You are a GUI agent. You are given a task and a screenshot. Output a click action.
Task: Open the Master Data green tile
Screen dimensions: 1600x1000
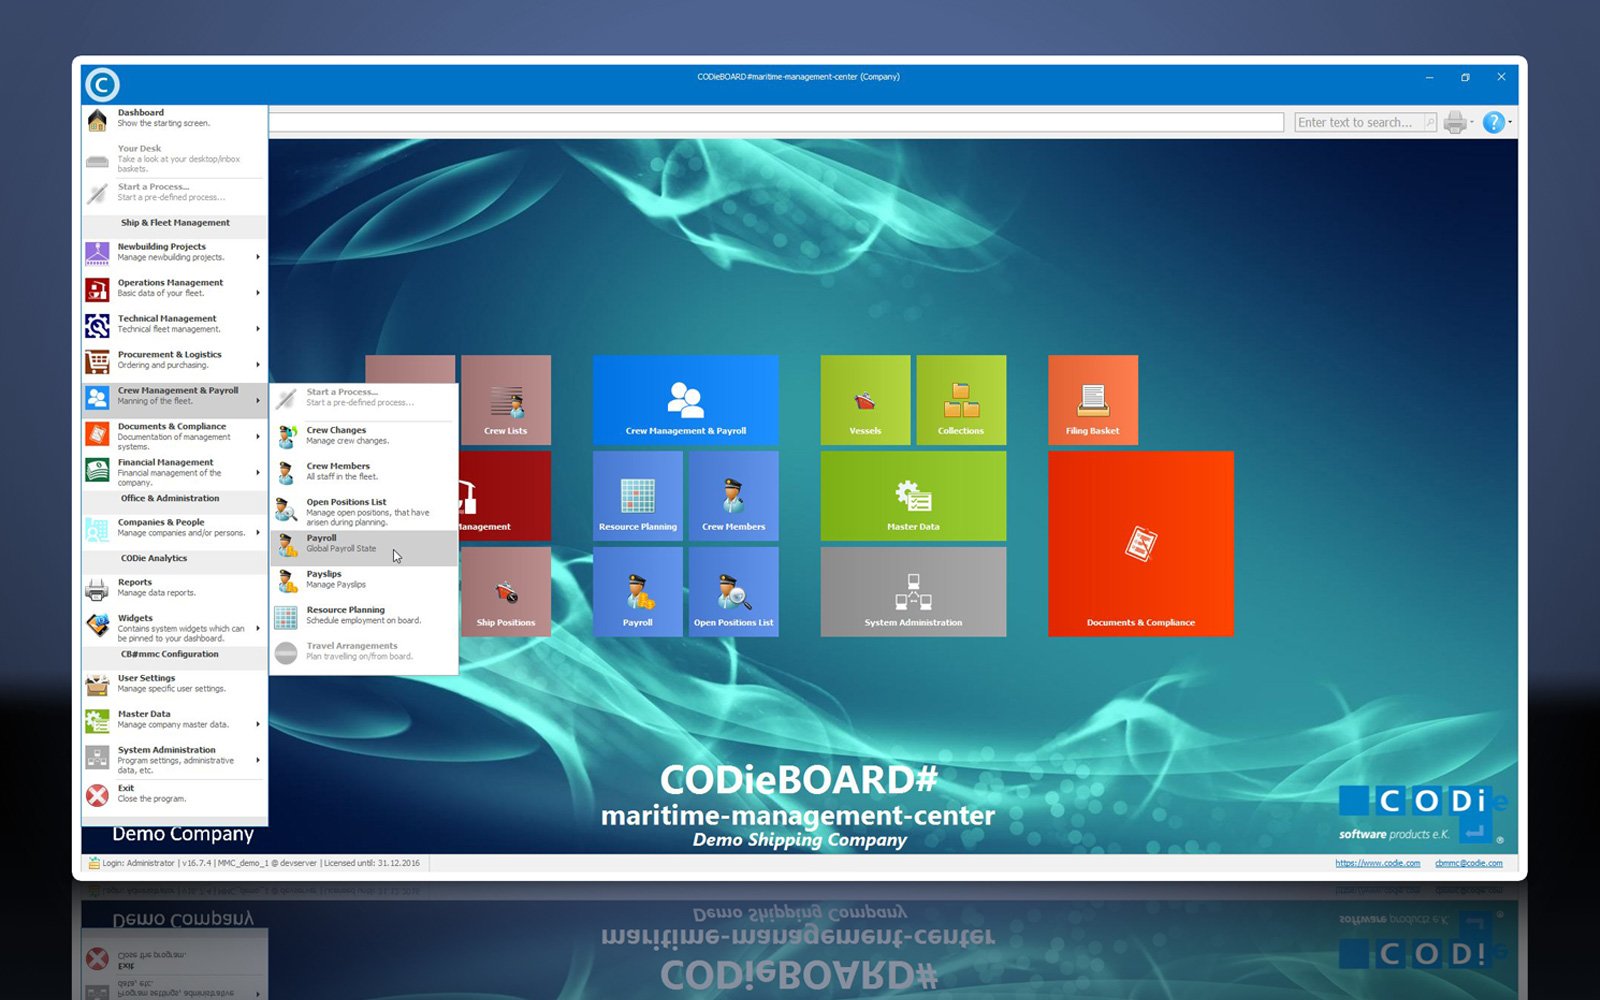(x=914, y=496)
